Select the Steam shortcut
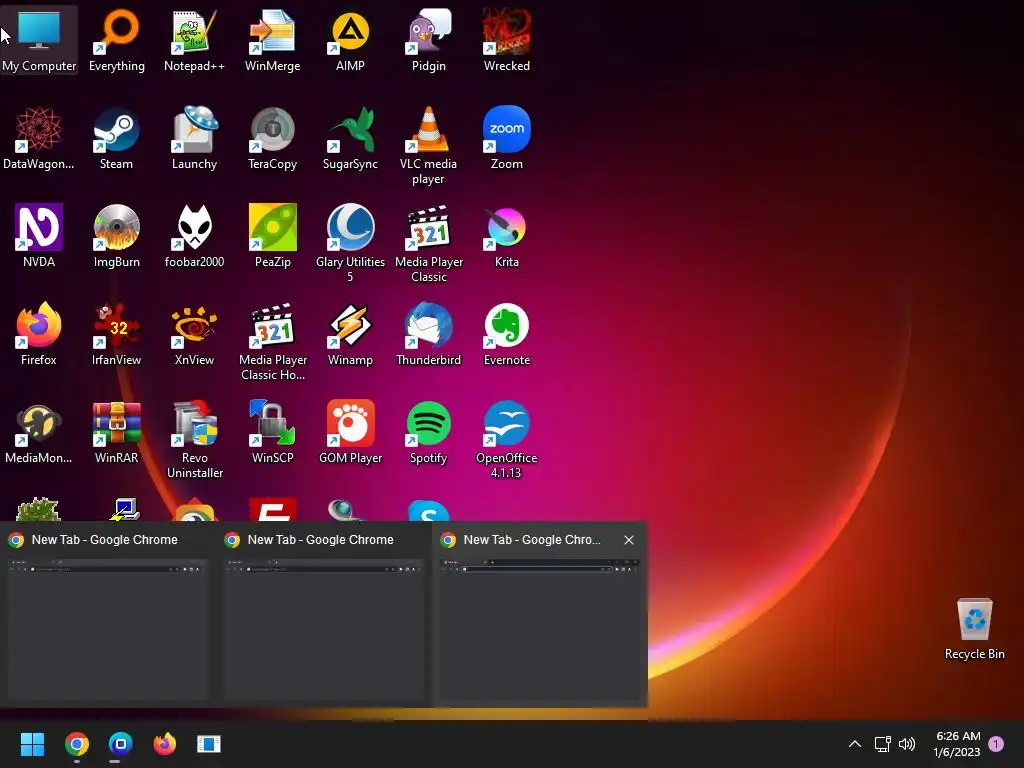The width and height of the screenshot is (1024, 768). [117, 138]
